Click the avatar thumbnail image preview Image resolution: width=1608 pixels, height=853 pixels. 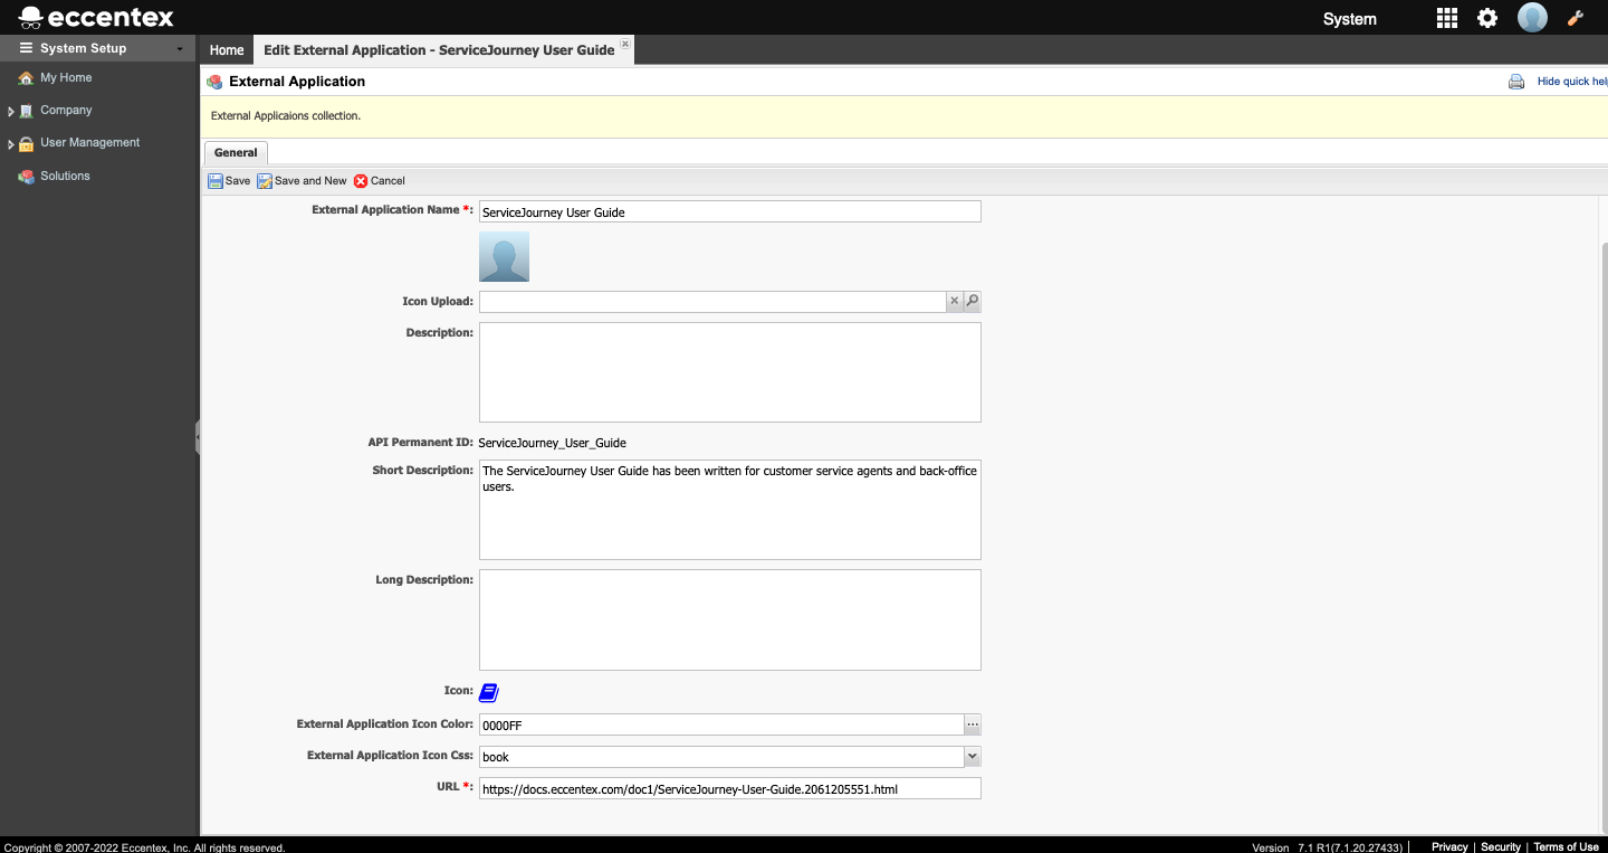click(x=504, y=257)
